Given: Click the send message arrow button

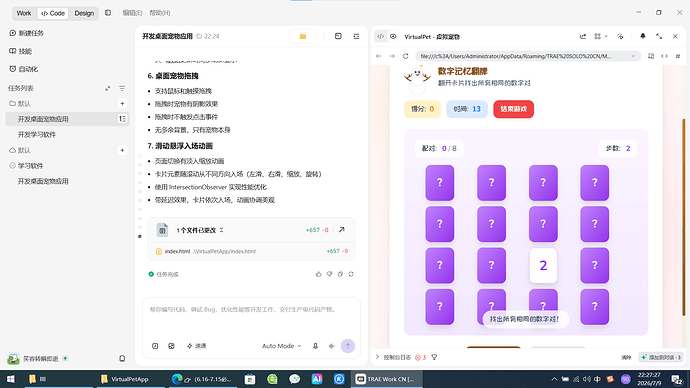Looking at the screenshot, I should coord(348,346).
